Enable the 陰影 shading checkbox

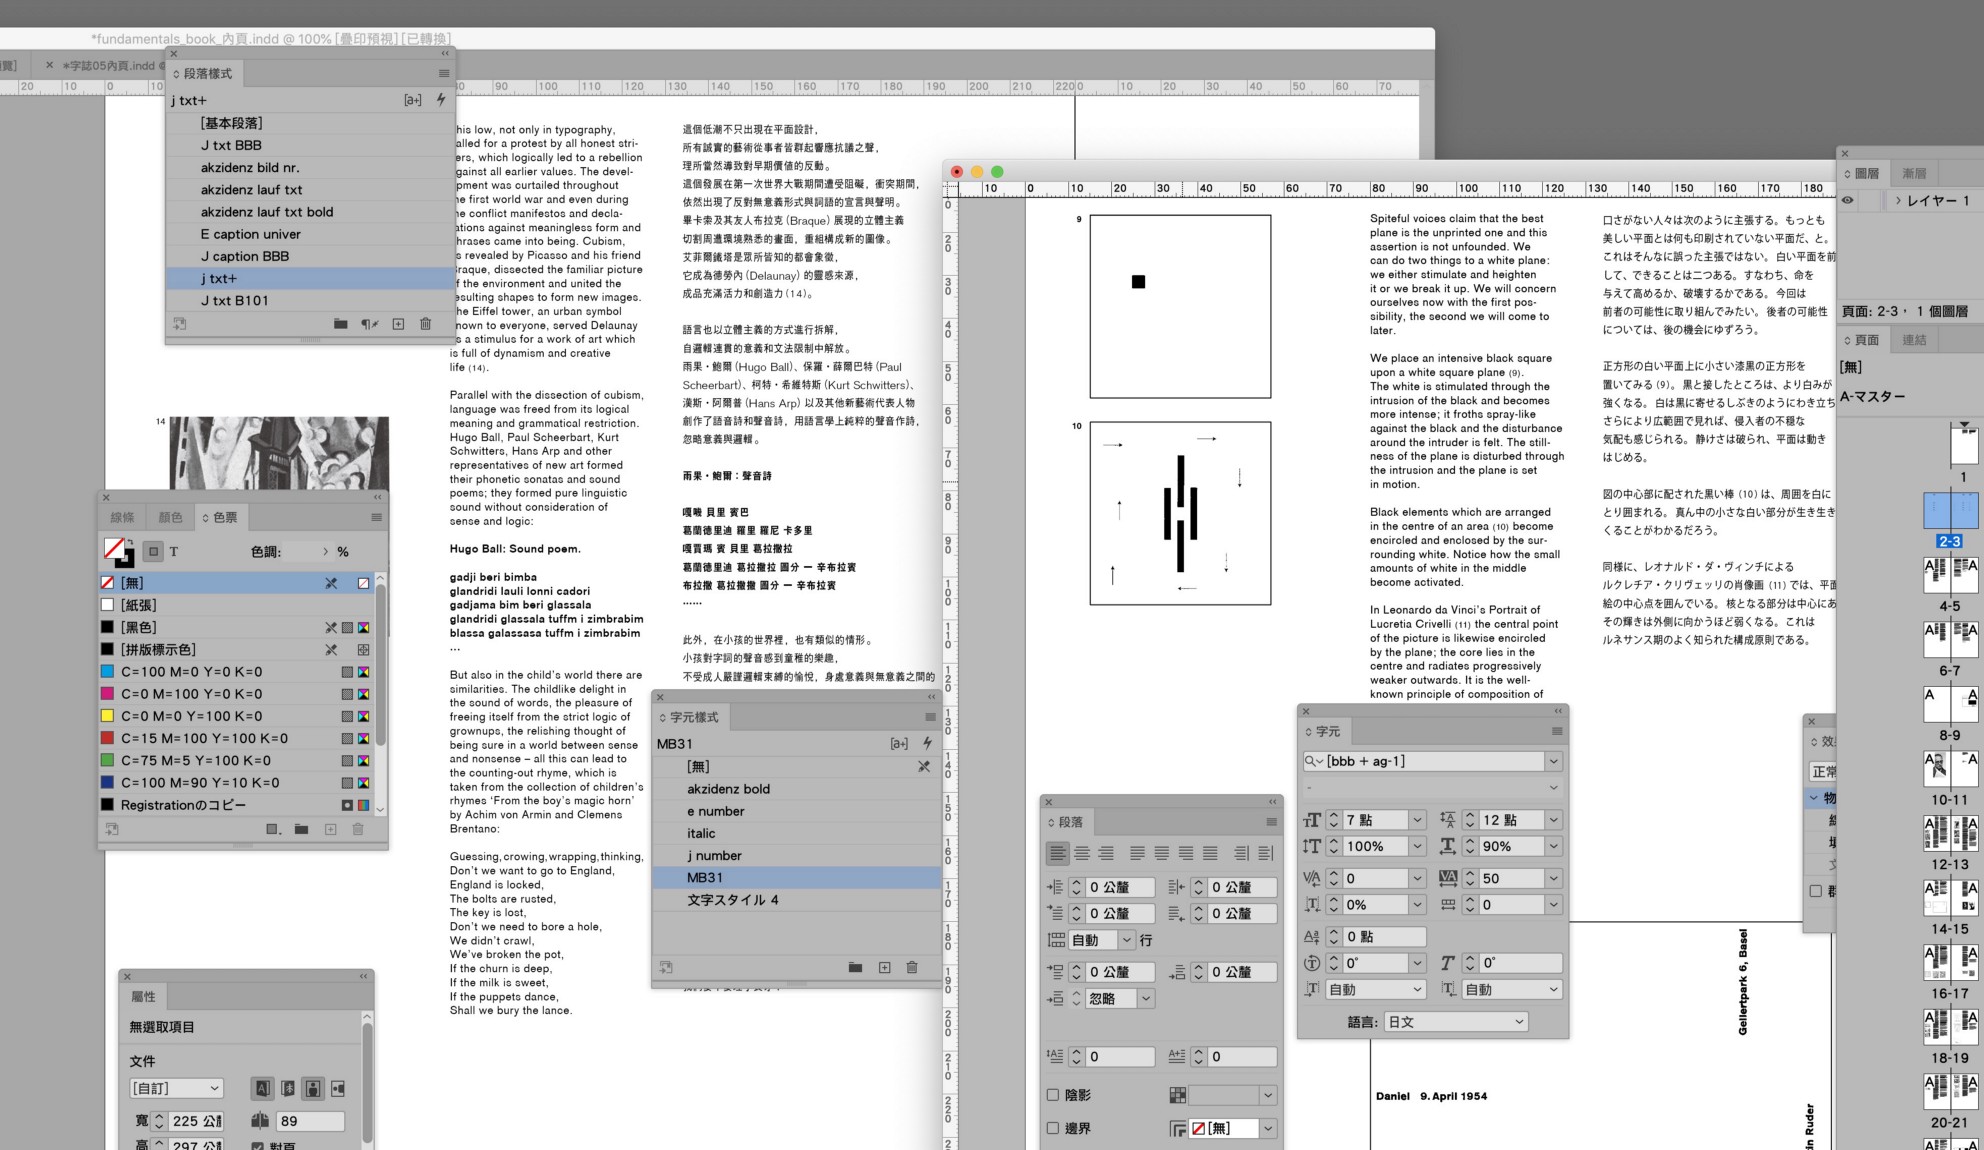click(x=1053, y=1095)
